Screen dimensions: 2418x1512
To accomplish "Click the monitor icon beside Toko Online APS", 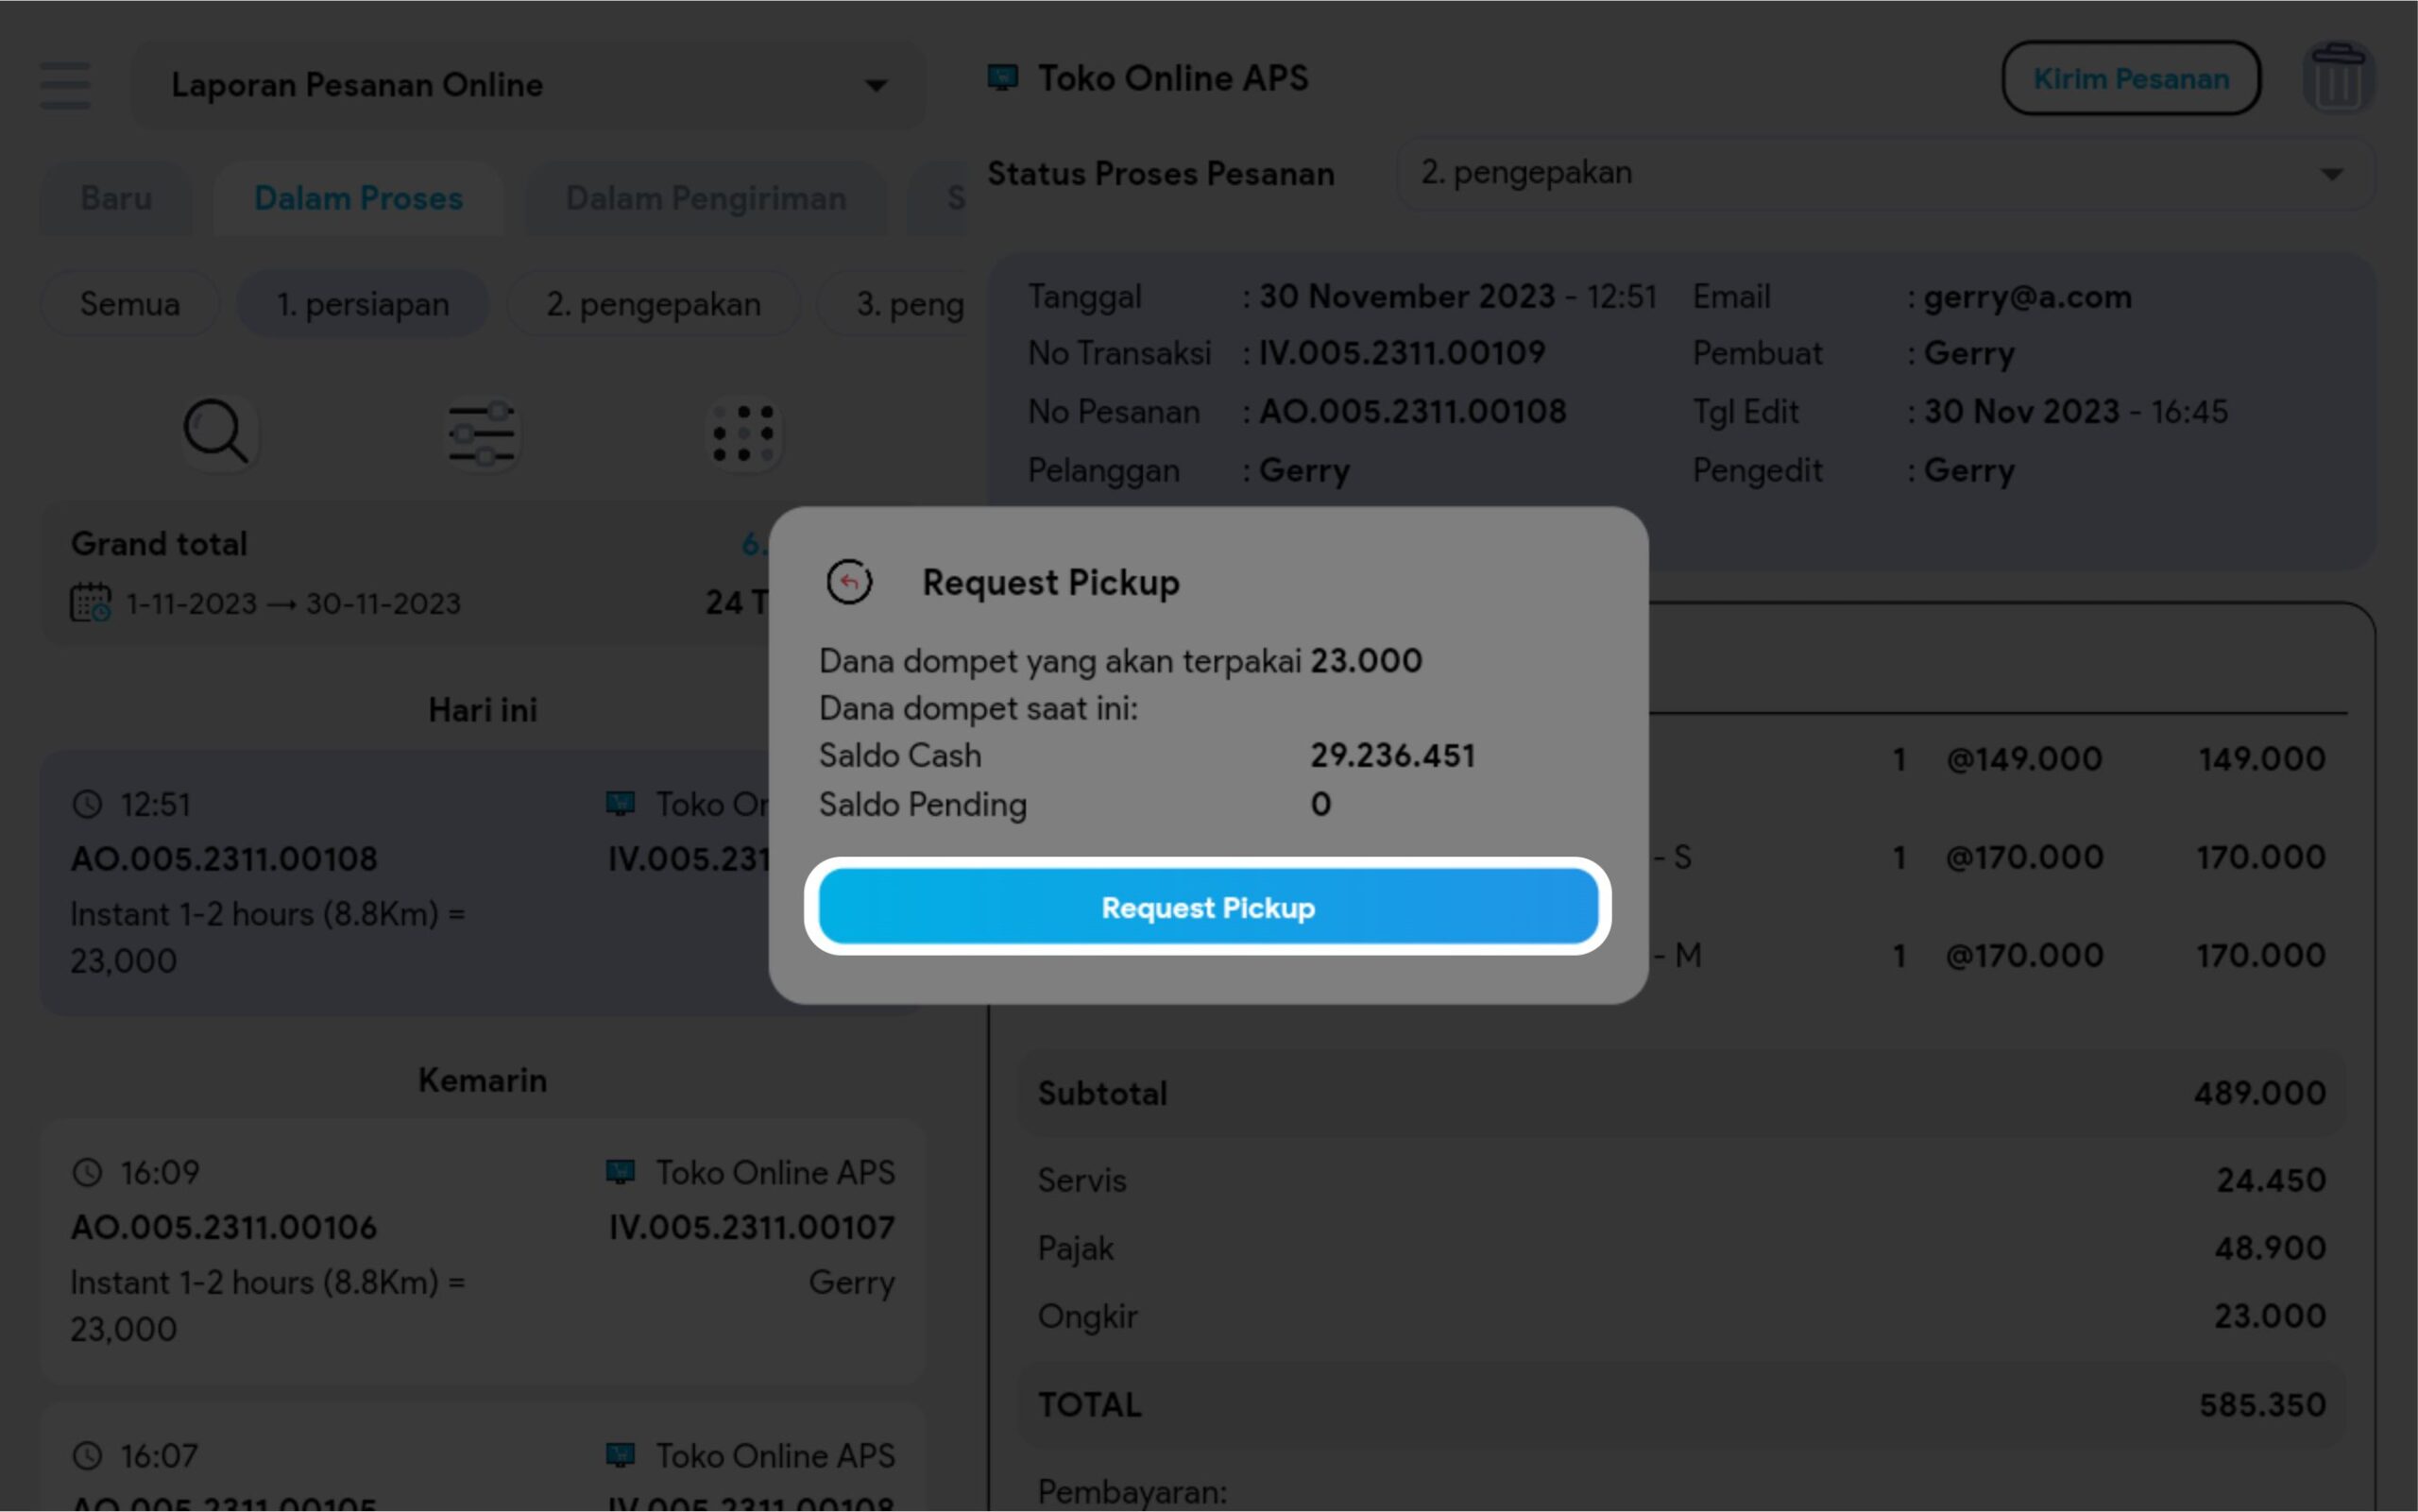I will click(x=1002, y=78).
